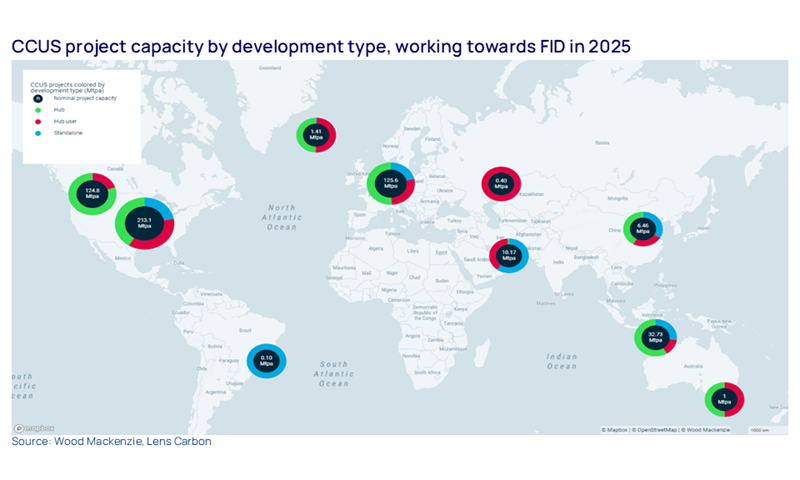This screenshot has height=480, width=800.
Task: Open the © Wood Mackenzie attribution link
Action: (x=705, y=430)
